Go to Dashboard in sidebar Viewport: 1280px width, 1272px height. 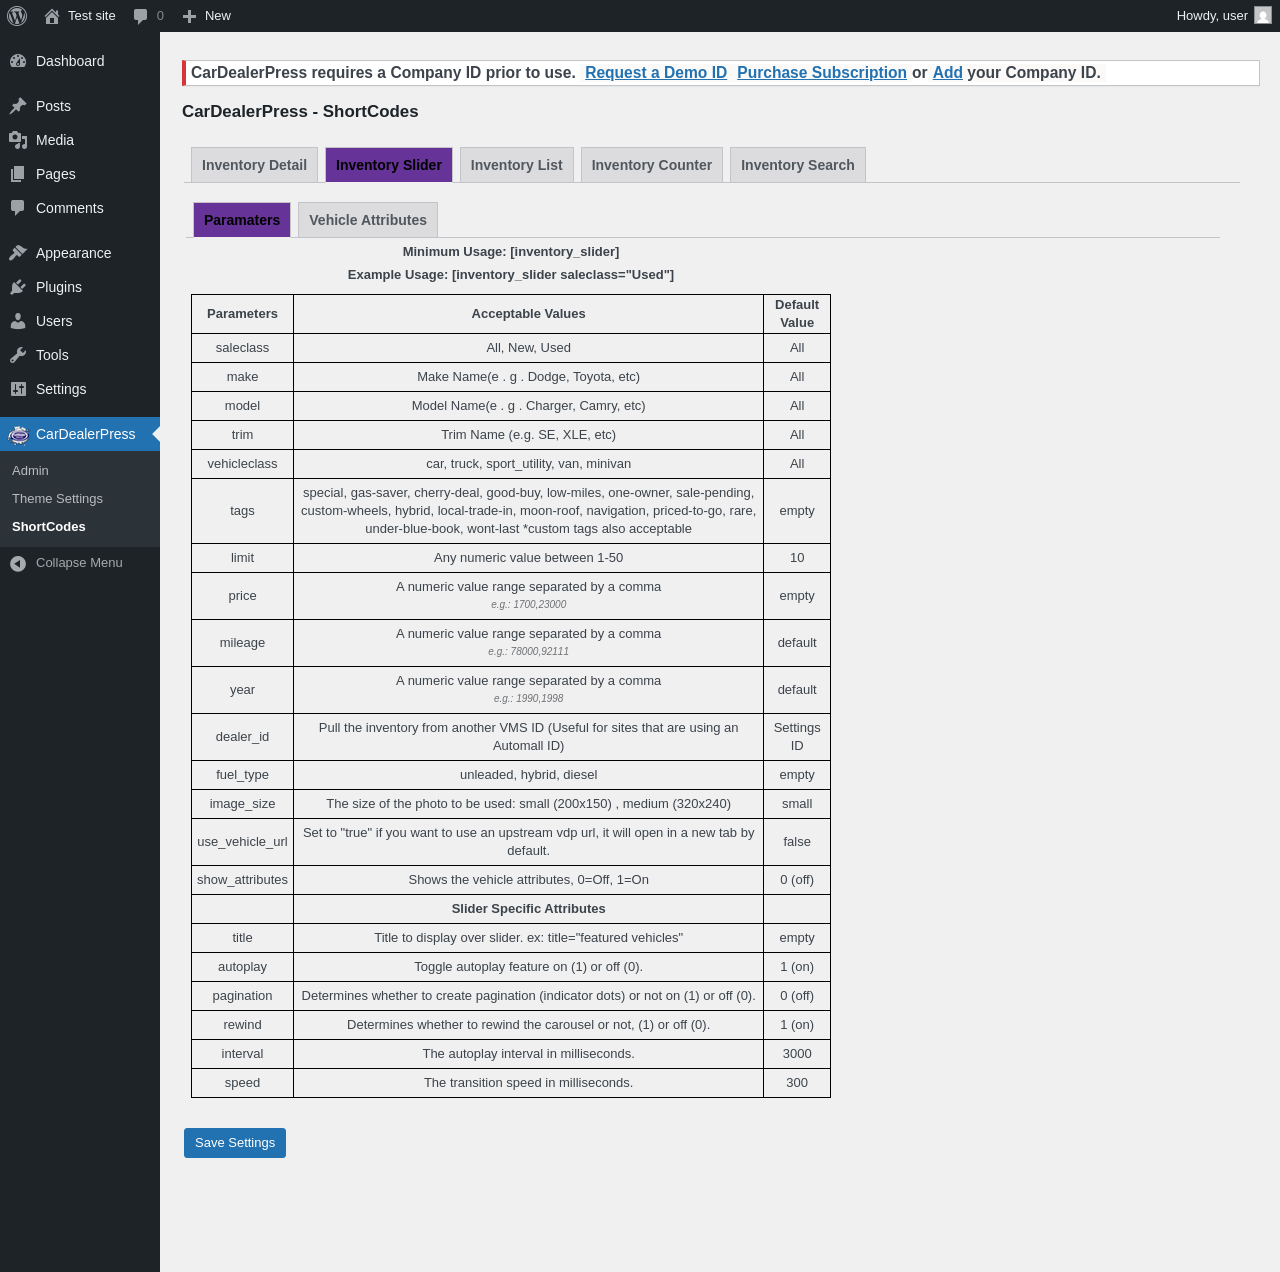pos(70,61)
